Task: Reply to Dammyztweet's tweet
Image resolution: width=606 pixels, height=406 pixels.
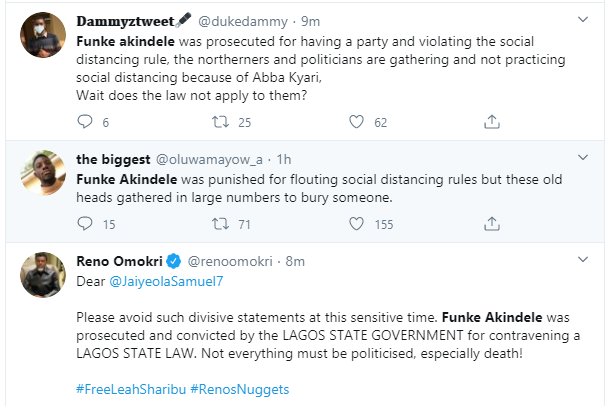Action: tap(85, 123)
